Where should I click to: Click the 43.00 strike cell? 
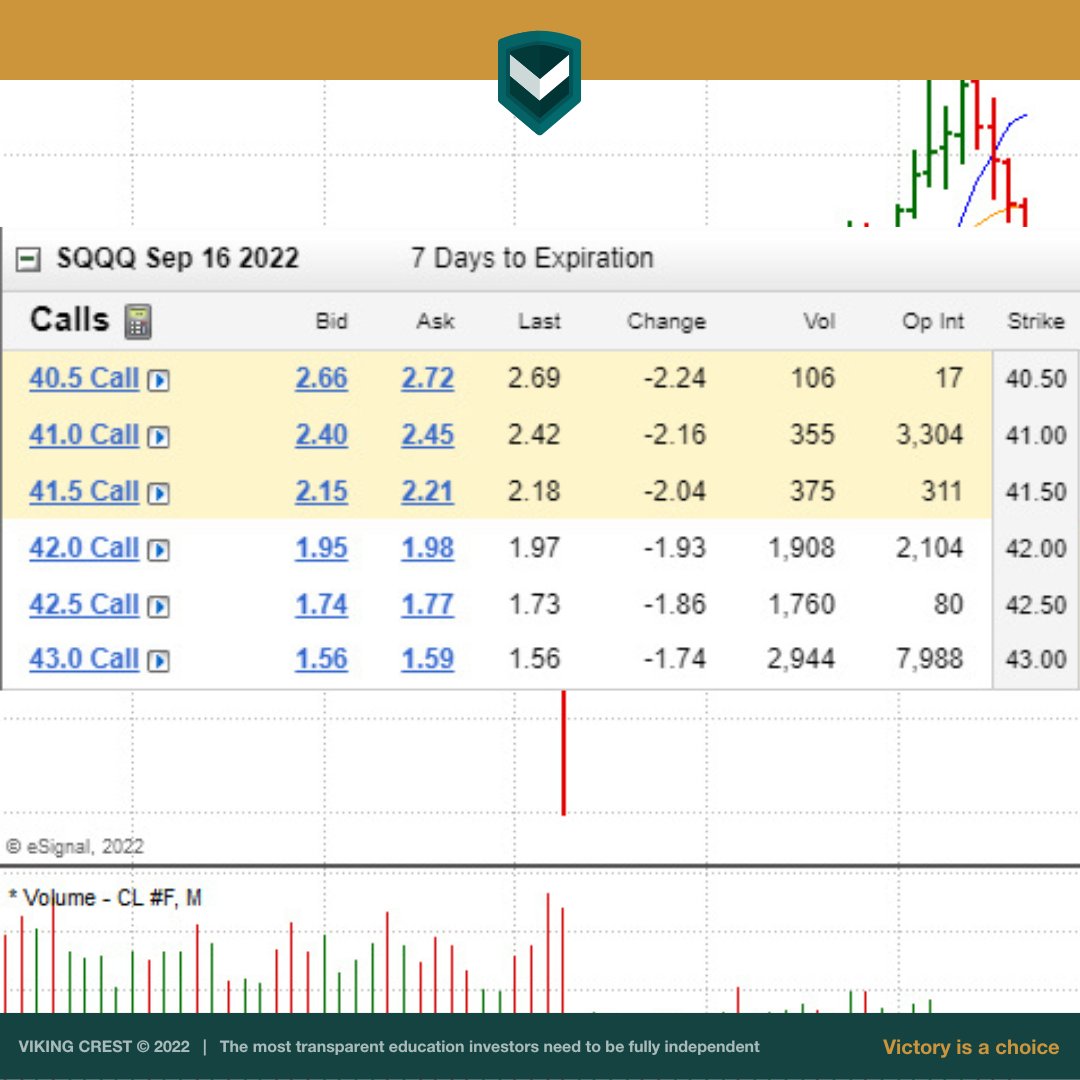1036,658
